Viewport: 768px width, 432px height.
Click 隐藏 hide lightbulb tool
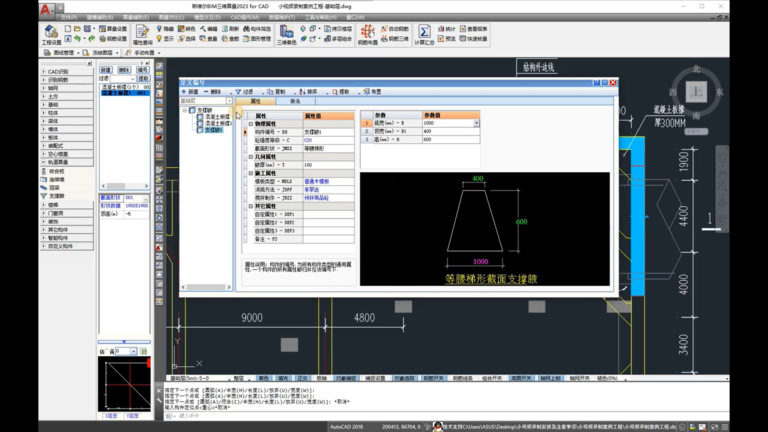165,29
